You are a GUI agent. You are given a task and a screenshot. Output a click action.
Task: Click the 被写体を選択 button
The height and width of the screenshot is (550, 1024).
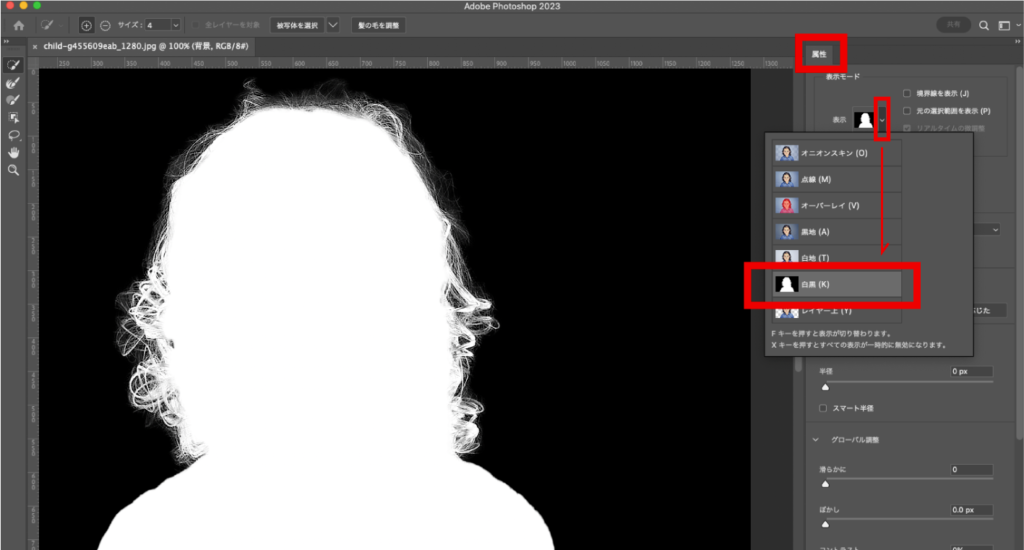tap(297, 25)
